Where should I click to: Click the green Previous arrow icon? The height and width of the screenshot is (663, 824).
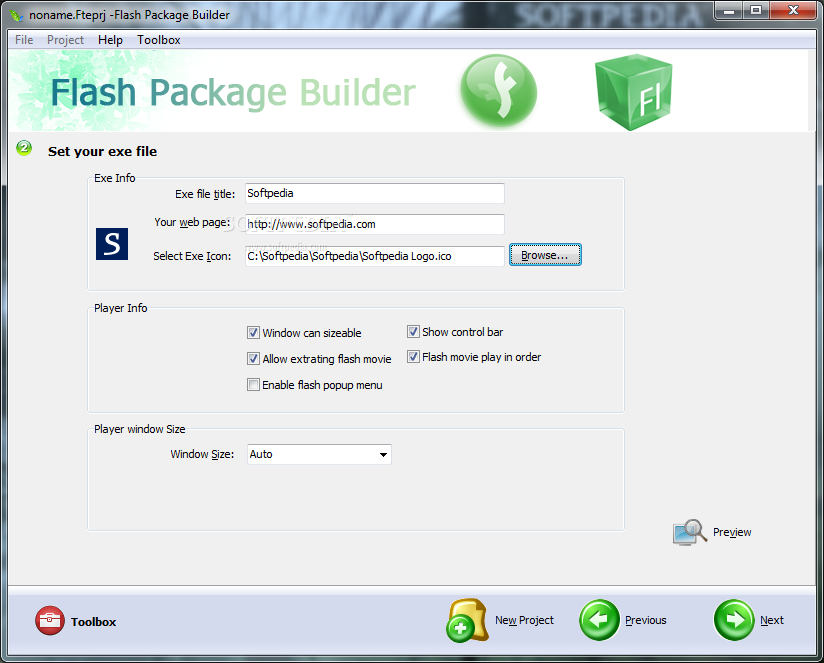pyautogui.click(x=599, y=620)
